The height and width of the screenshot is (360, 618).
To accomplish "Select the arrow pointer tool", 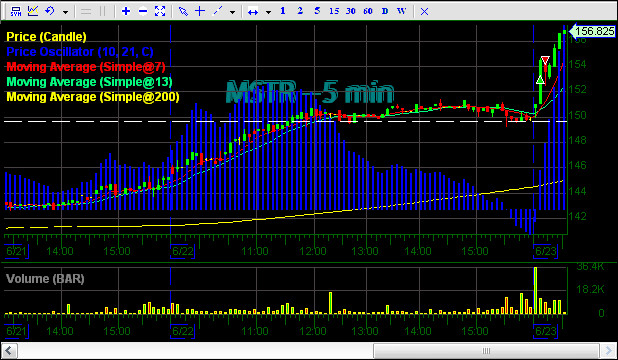I will tap(183, 11).
